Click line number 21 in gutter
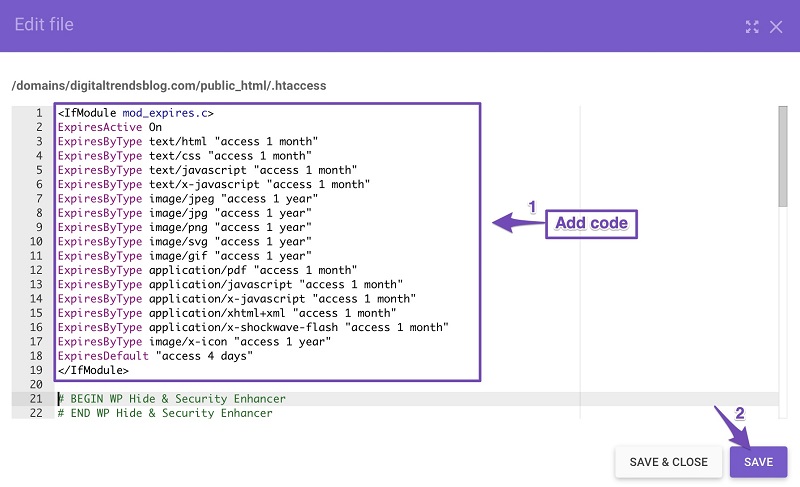 (36, 399)
